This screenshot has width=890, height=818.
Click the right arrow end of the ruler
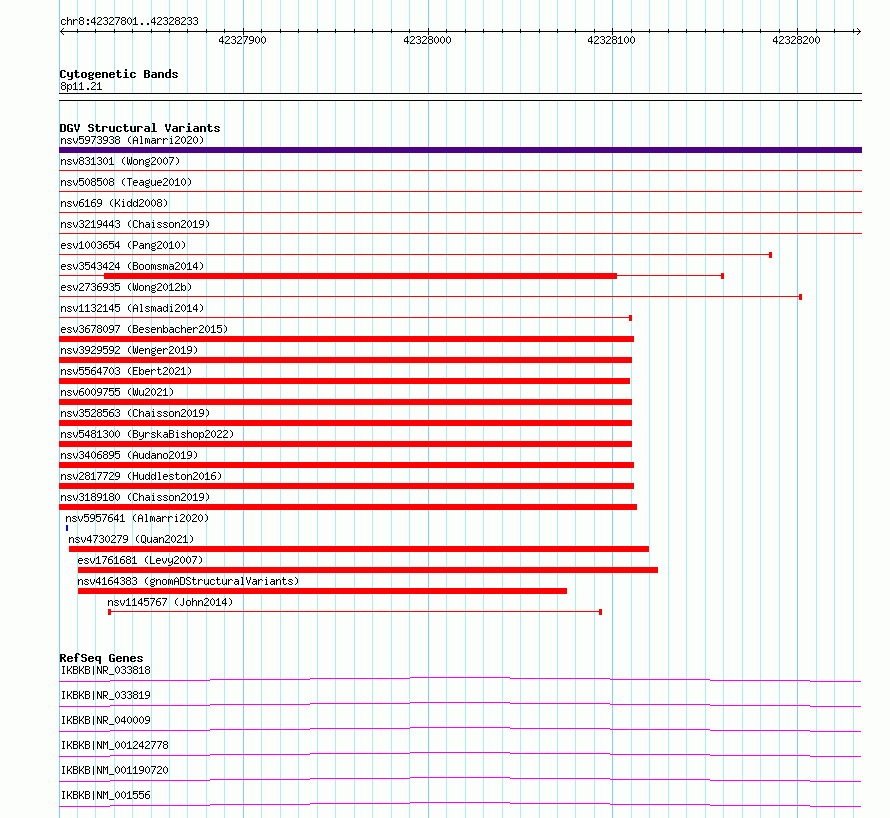click(858, 32)
